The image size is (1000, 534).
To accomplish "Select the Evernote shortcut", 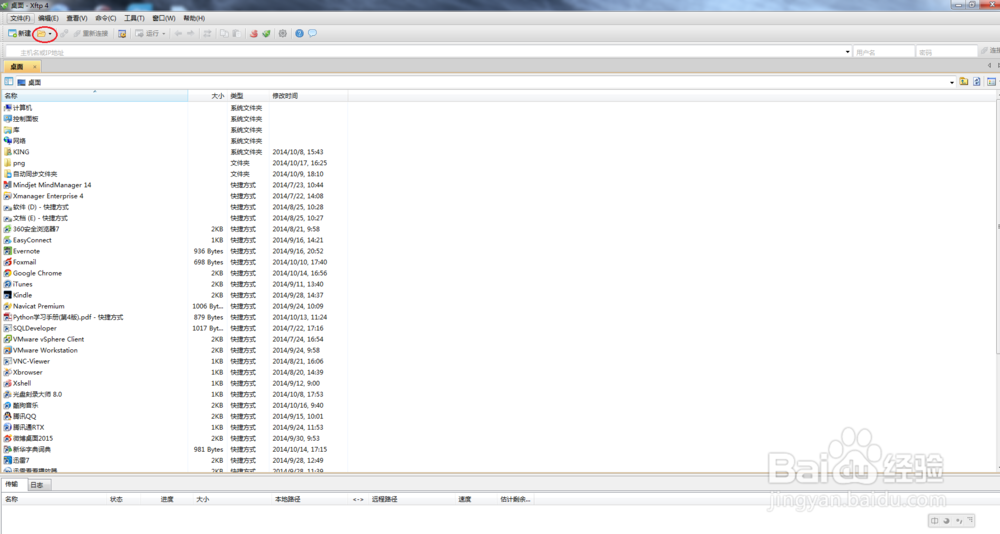I will [x=22, y=251].
